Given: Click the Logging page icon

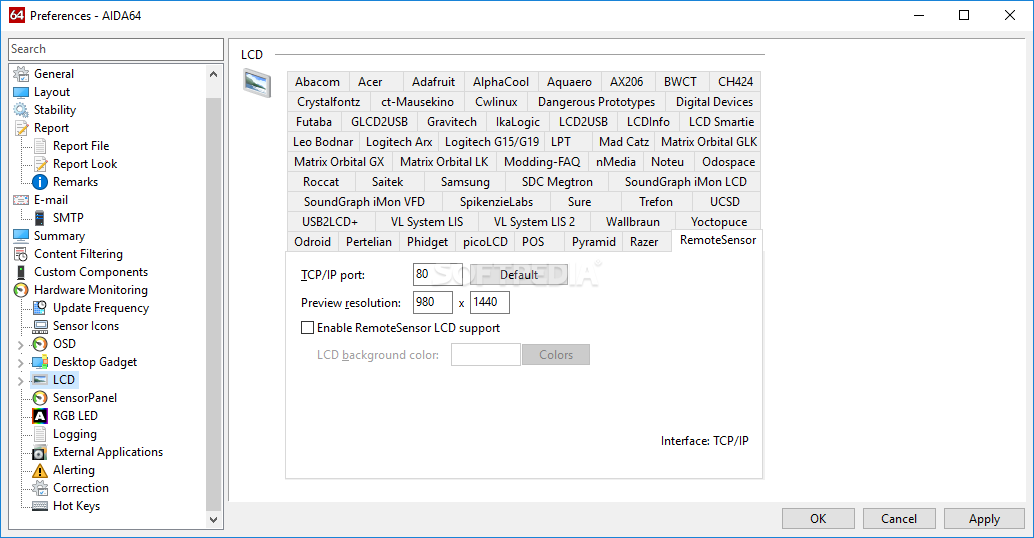Looking at the screenshot, I should pyautogui.click(x=40, y=434).
